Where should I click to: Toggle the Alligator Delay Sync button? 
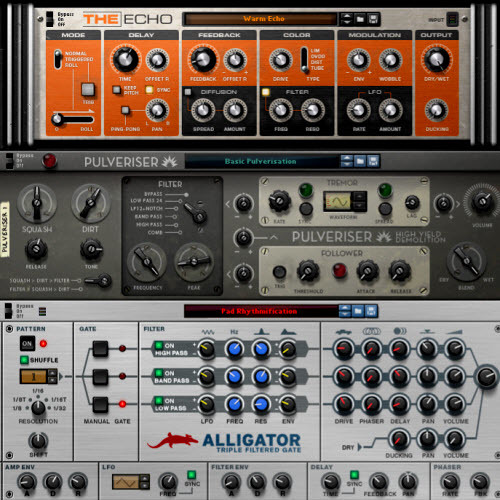tap(354, 475)
